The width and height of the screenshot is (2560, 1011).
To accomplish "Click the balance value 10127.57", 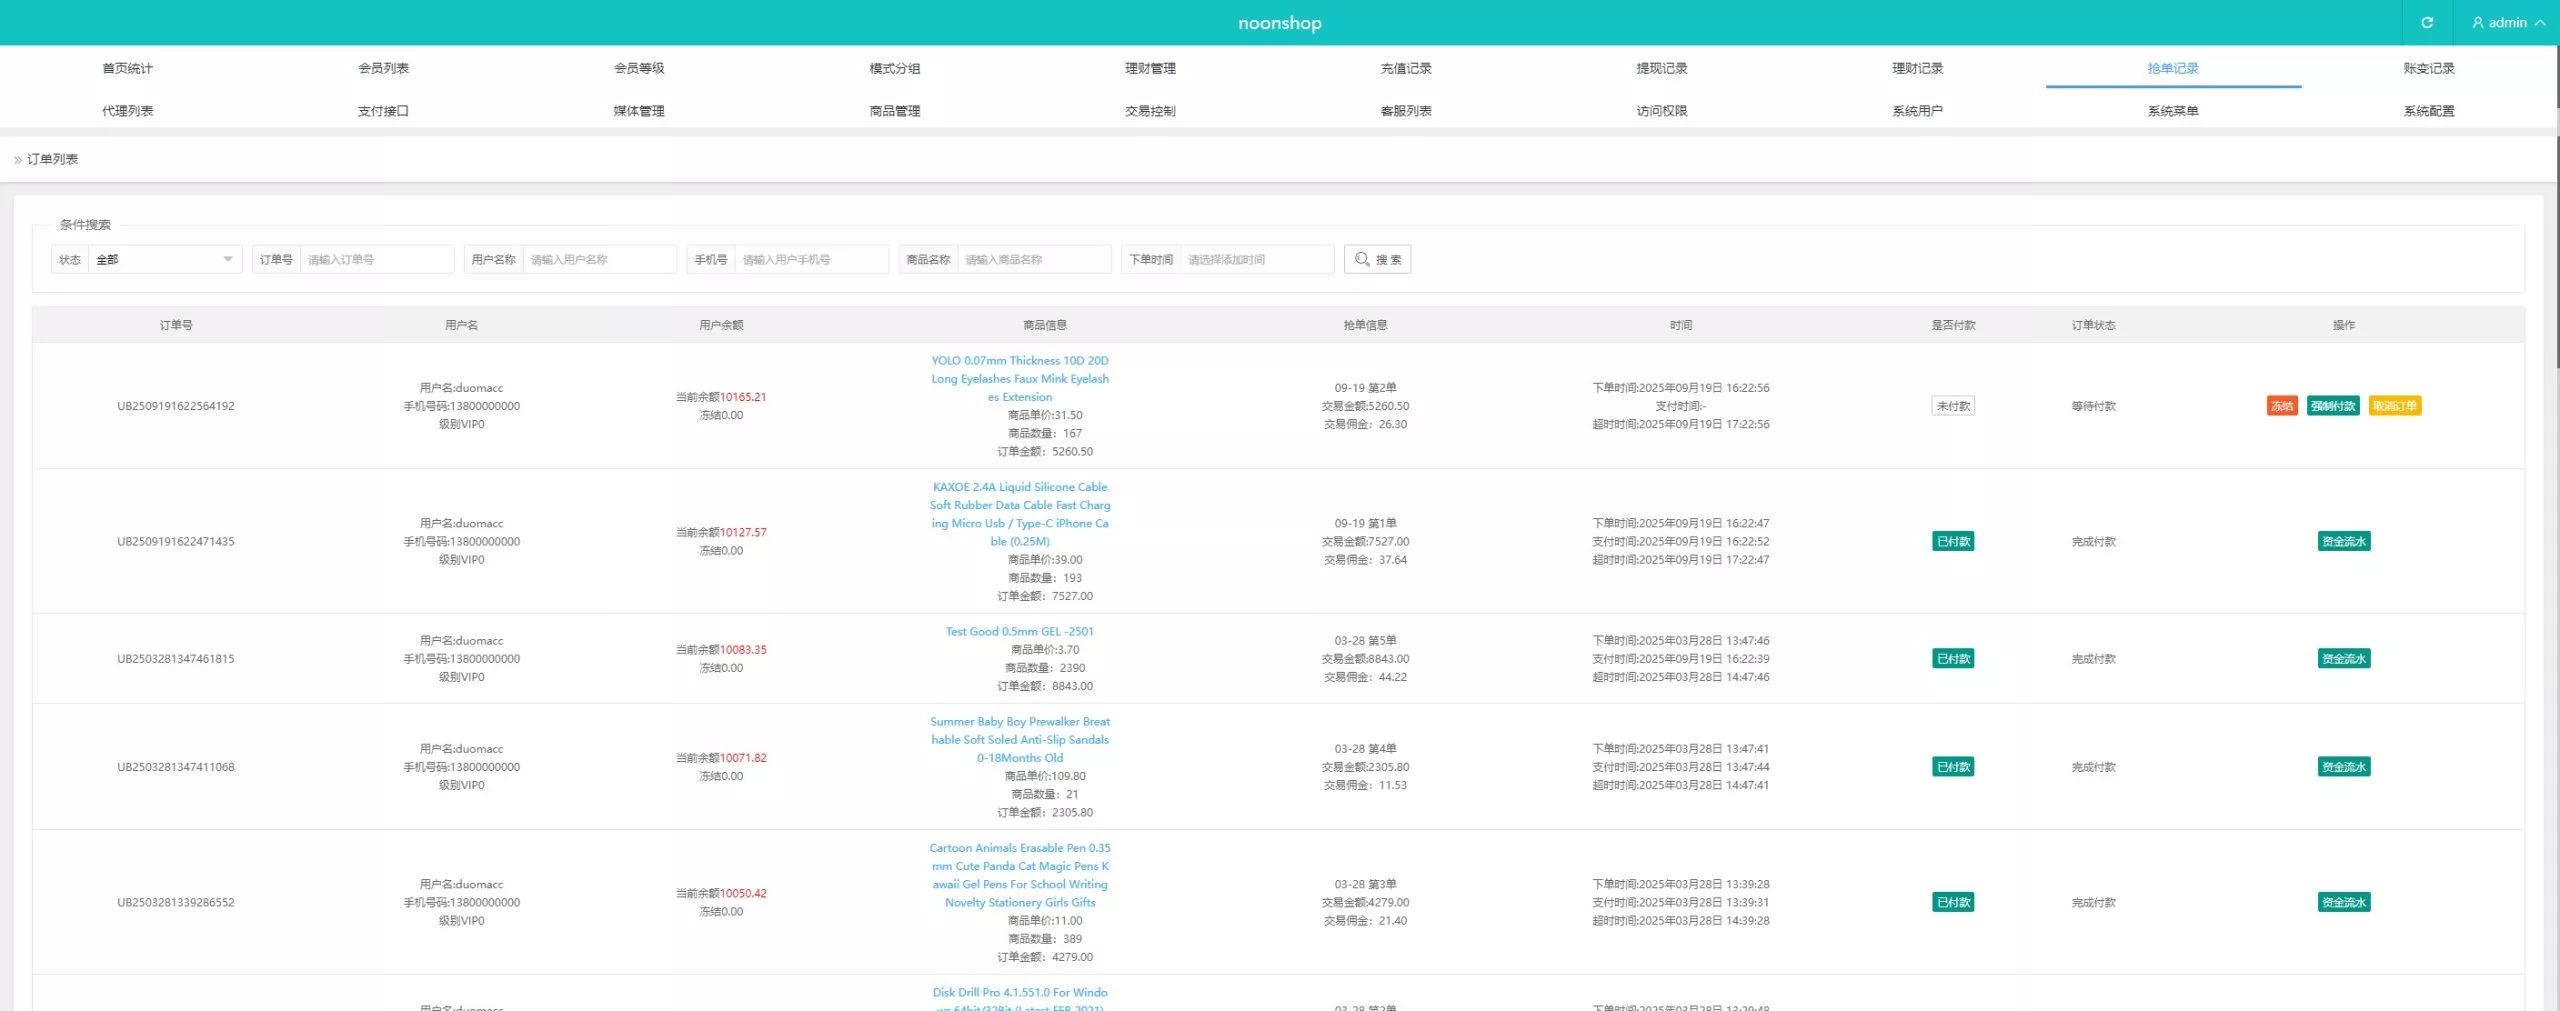I will pos(743,533).
